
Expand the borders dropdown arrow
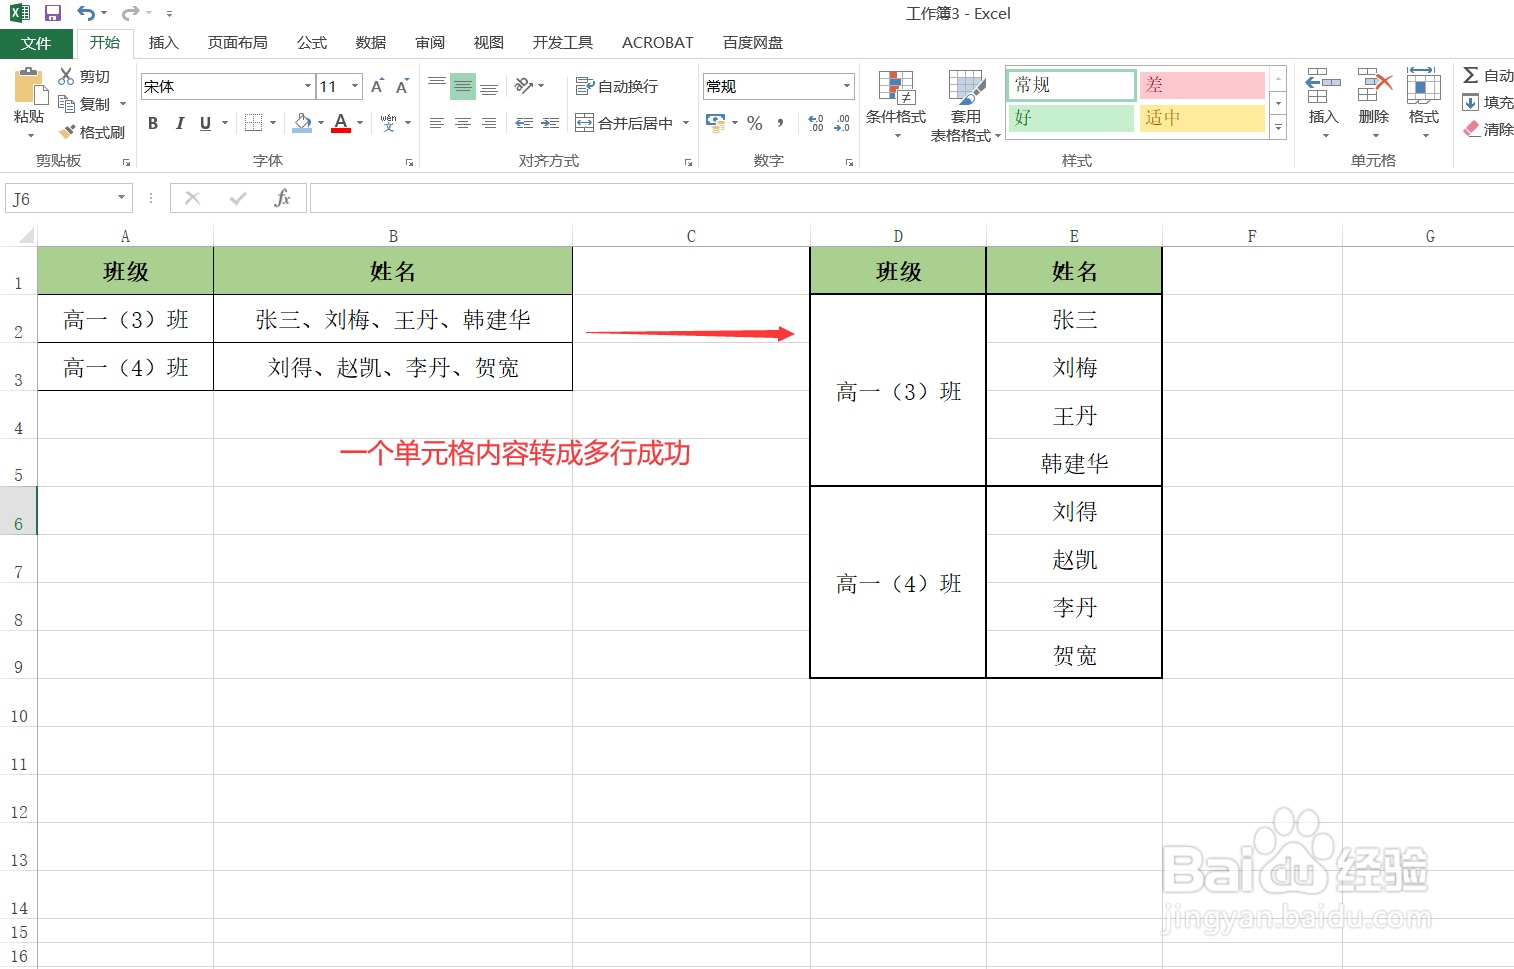pyautogui.click(x=273, y=123)
